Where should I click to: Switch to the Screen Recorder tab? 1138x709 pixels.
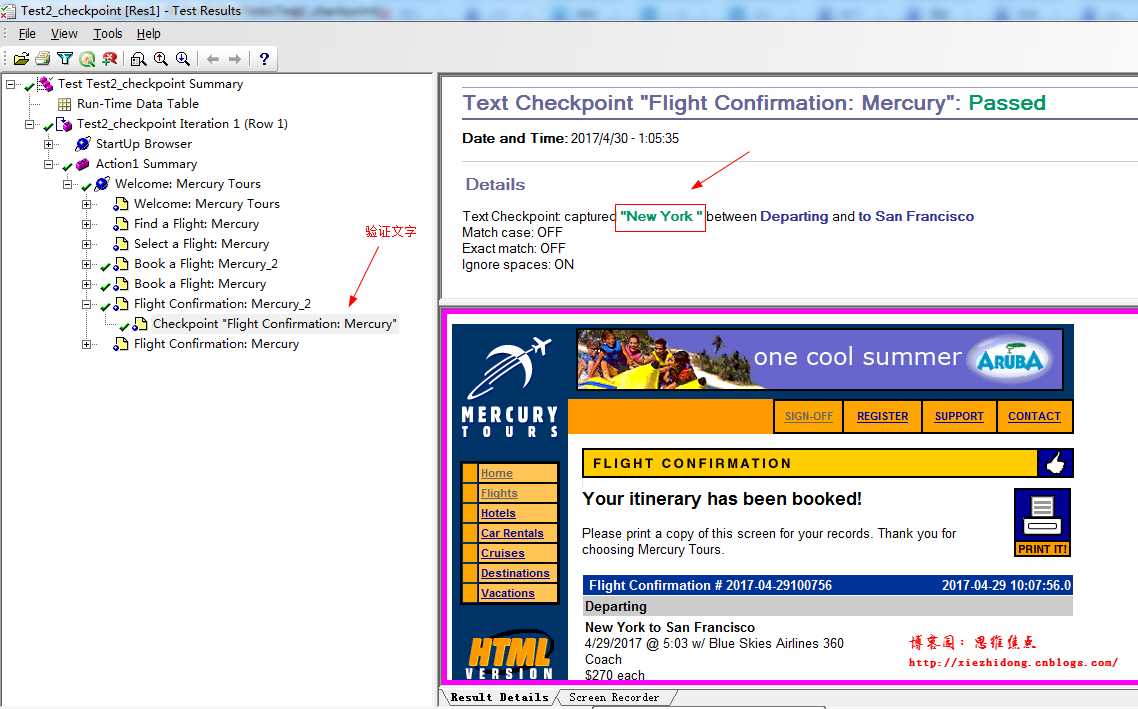tap(614, 697)
